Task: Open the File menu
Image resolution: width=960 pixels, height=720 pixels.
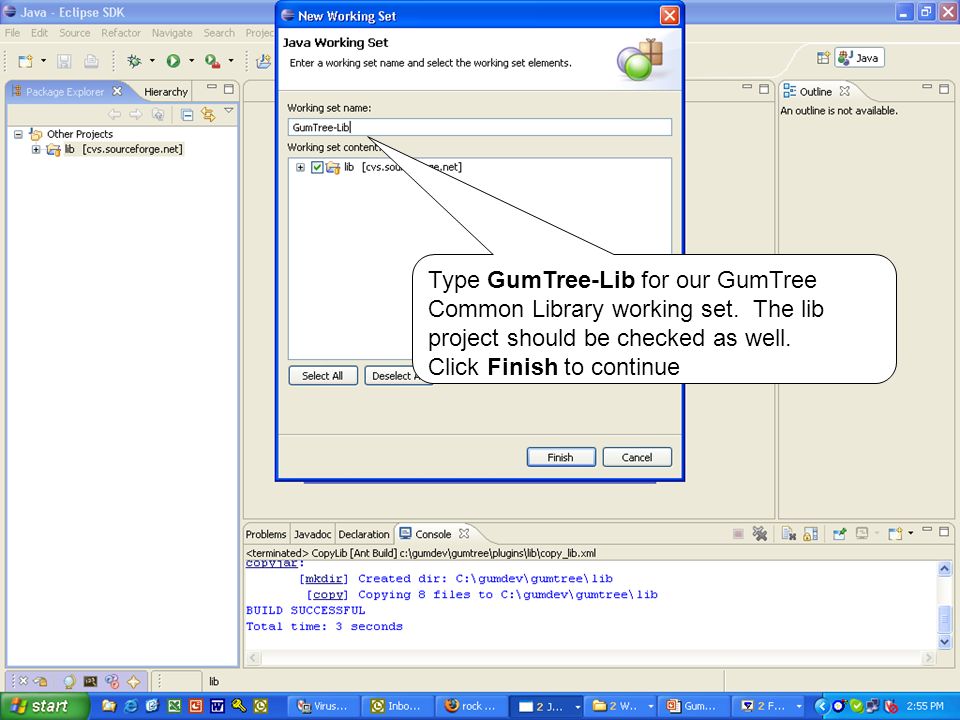Action: pyautogui.click(x=12, y=33)
